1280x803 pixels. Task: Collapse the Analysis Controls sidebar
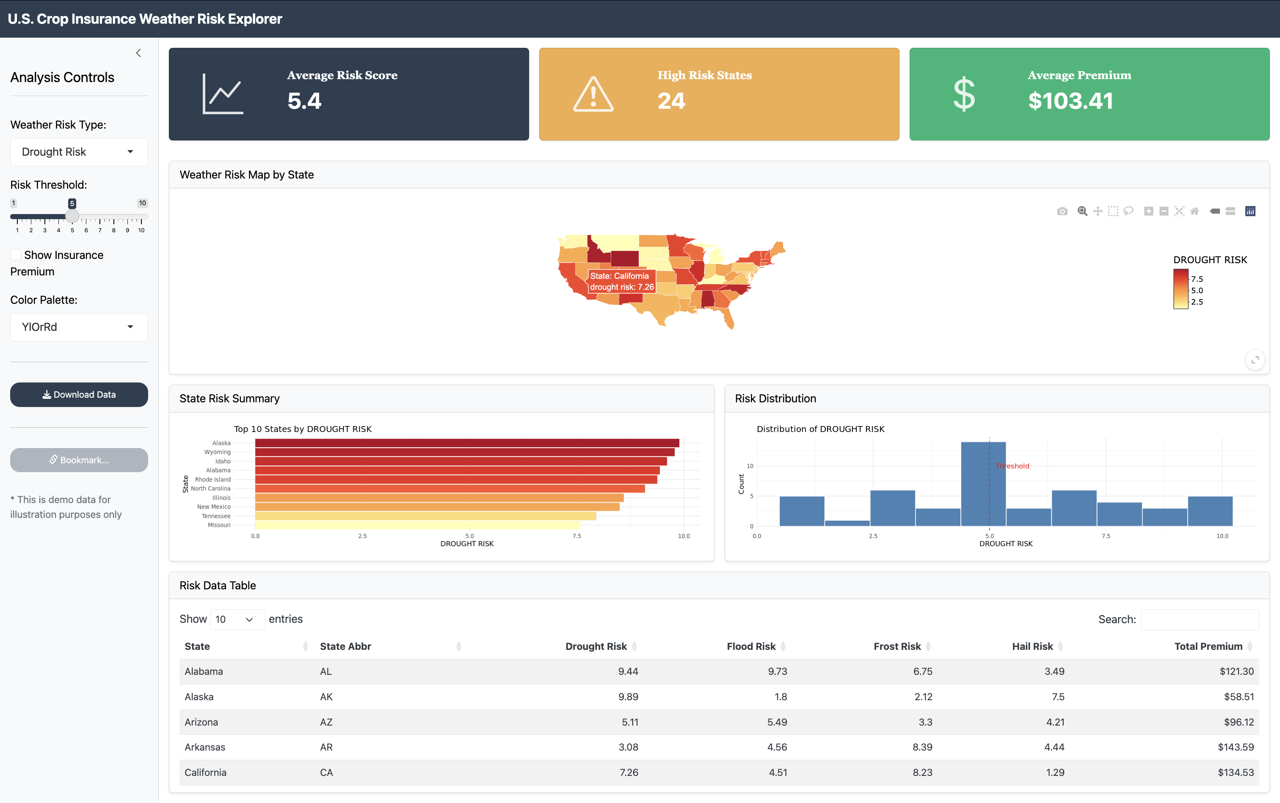click(138, 53)
